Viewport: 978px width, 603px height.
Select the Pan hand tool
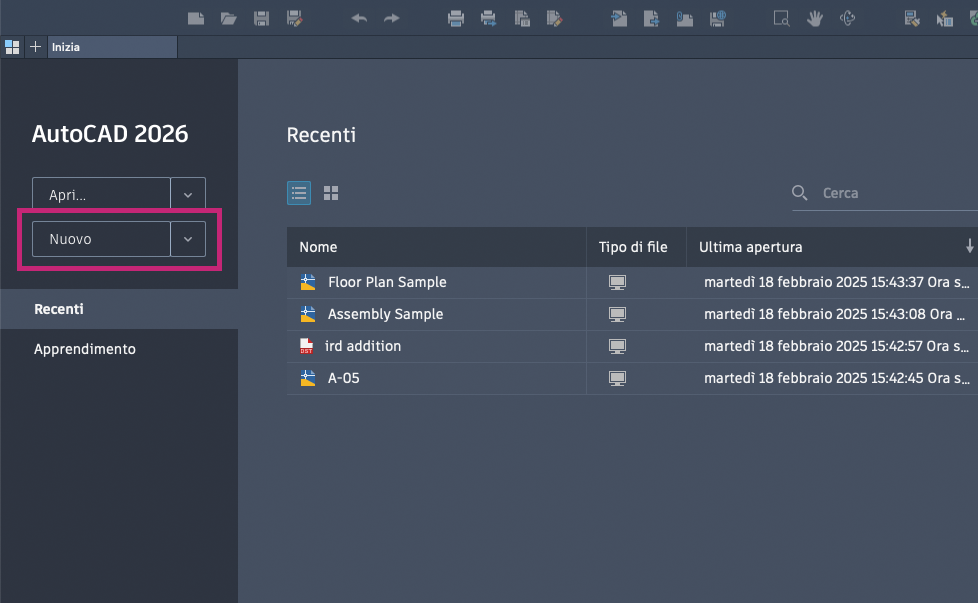815,19
